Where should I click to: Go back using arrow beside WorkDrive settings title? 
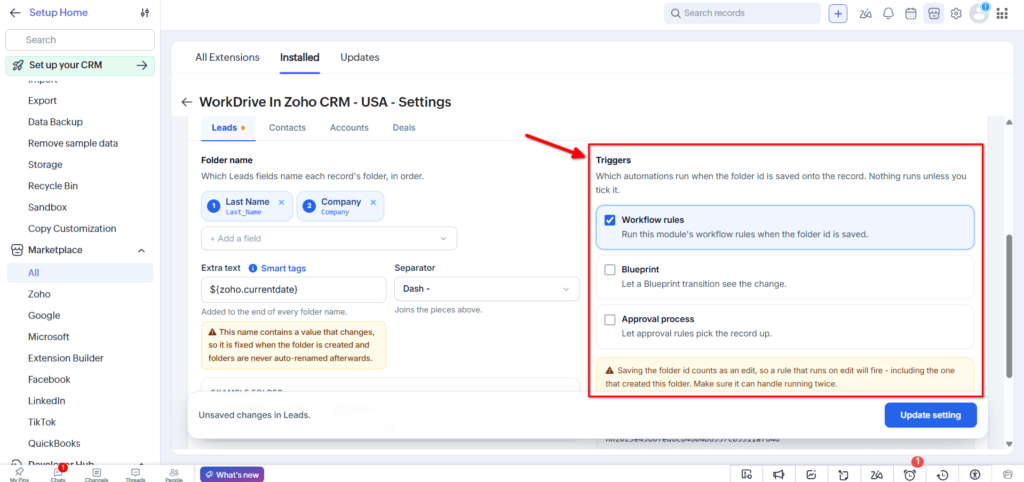coord(187,102)
